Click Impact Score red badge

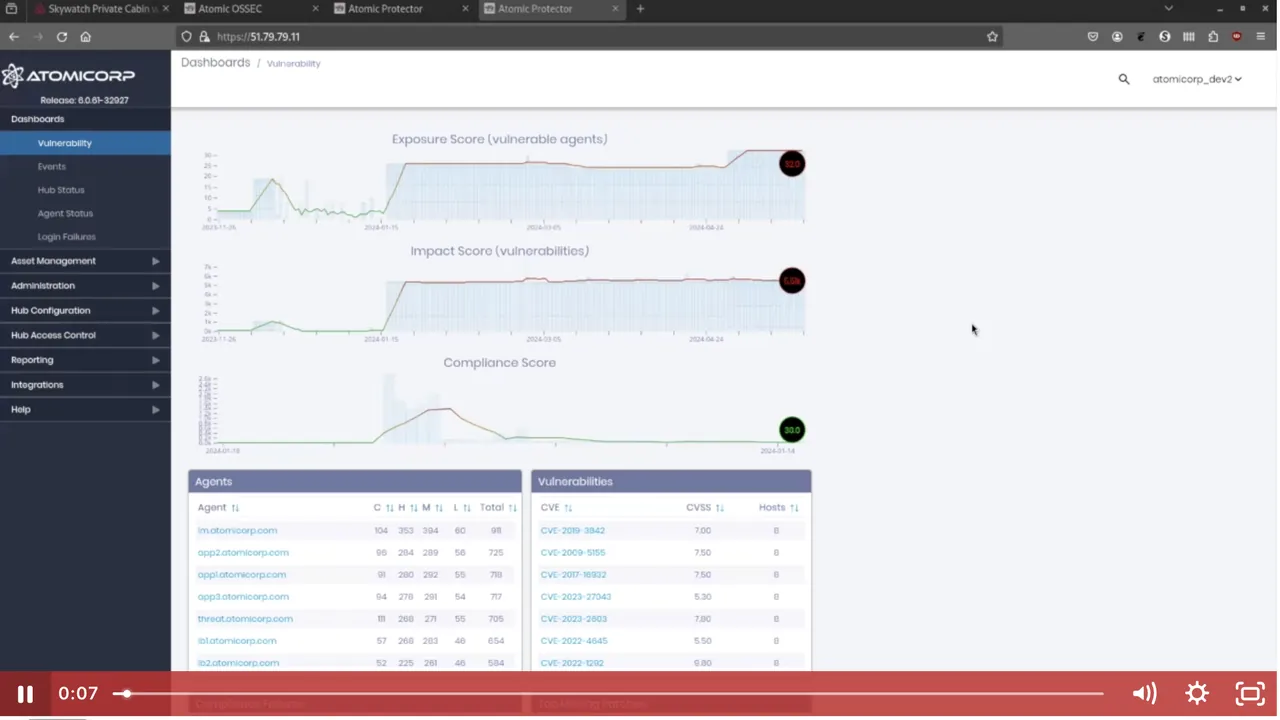[792, 281]
